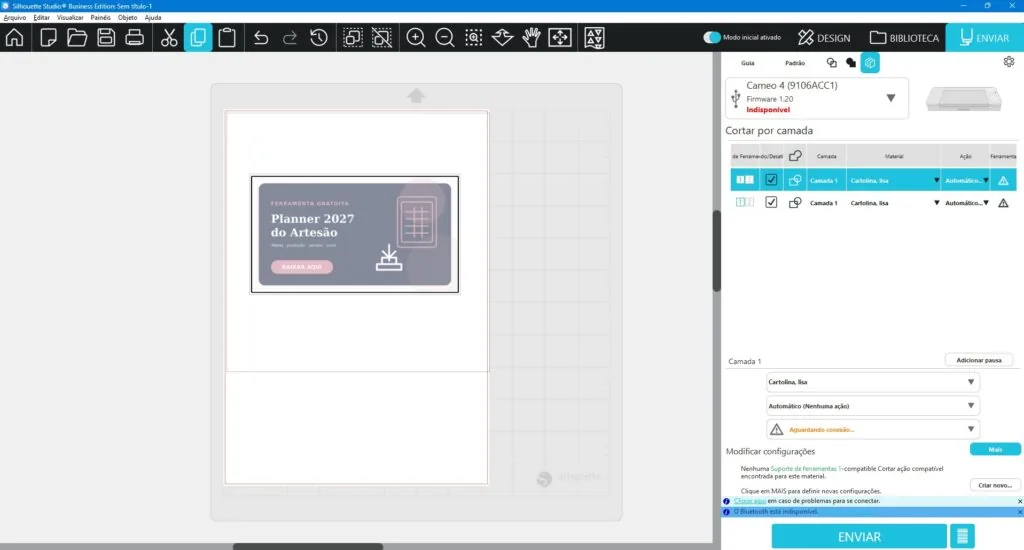Follow the Clique aqui connection link
This screenshot has height=550, width=1024.
click(750, 501)
